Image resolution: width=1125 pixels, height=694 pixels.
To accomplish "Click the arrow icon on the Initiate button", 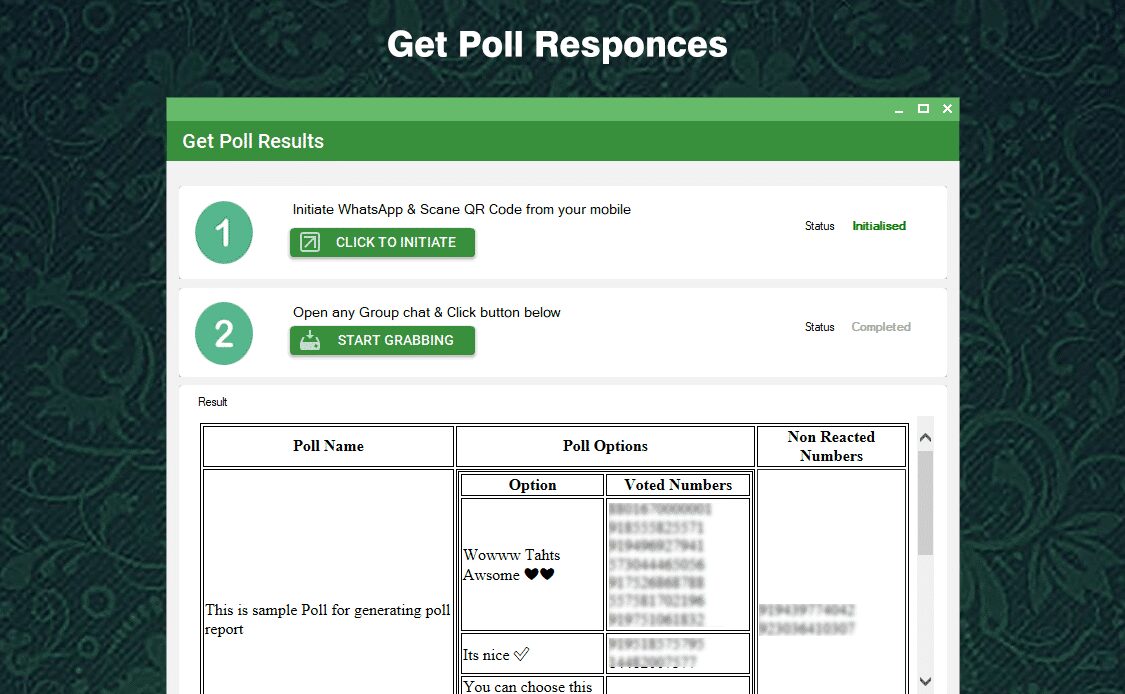I will (310, 242).
